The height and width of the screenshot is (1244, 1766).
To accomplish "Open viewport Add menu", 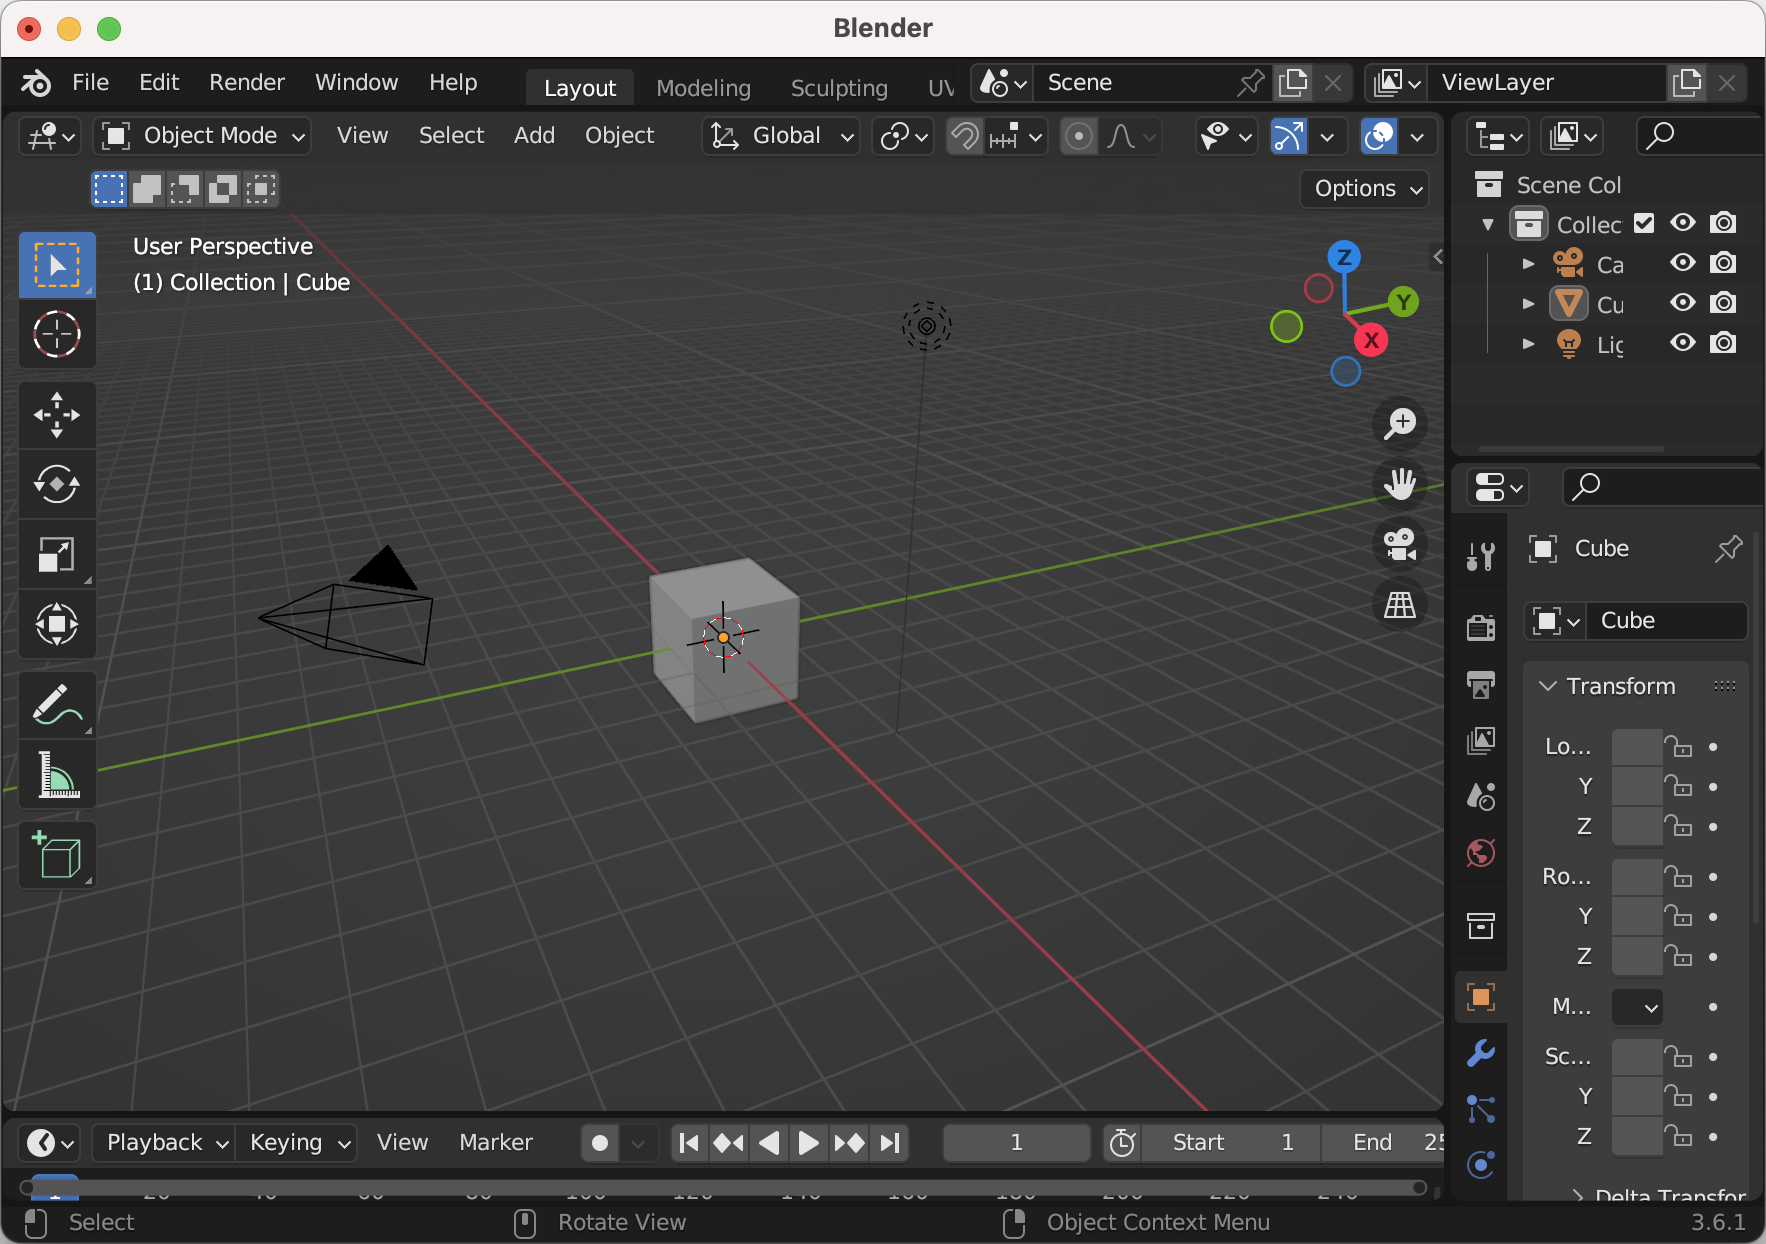I will (534, 136).
